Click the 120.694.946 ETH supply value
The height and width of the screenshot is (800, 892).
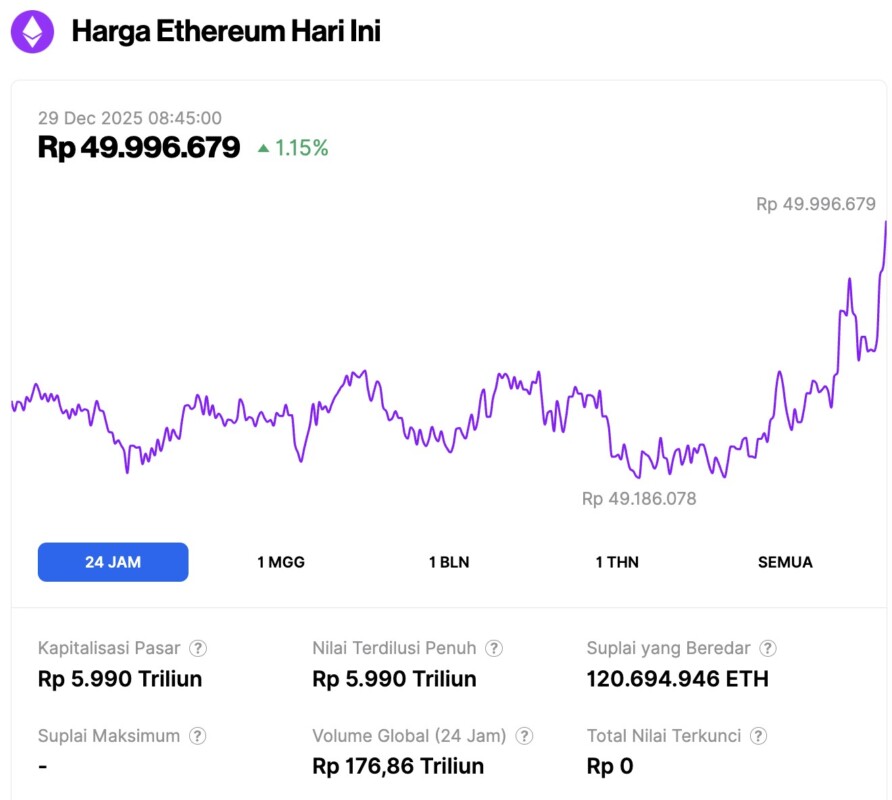(677, 679)
